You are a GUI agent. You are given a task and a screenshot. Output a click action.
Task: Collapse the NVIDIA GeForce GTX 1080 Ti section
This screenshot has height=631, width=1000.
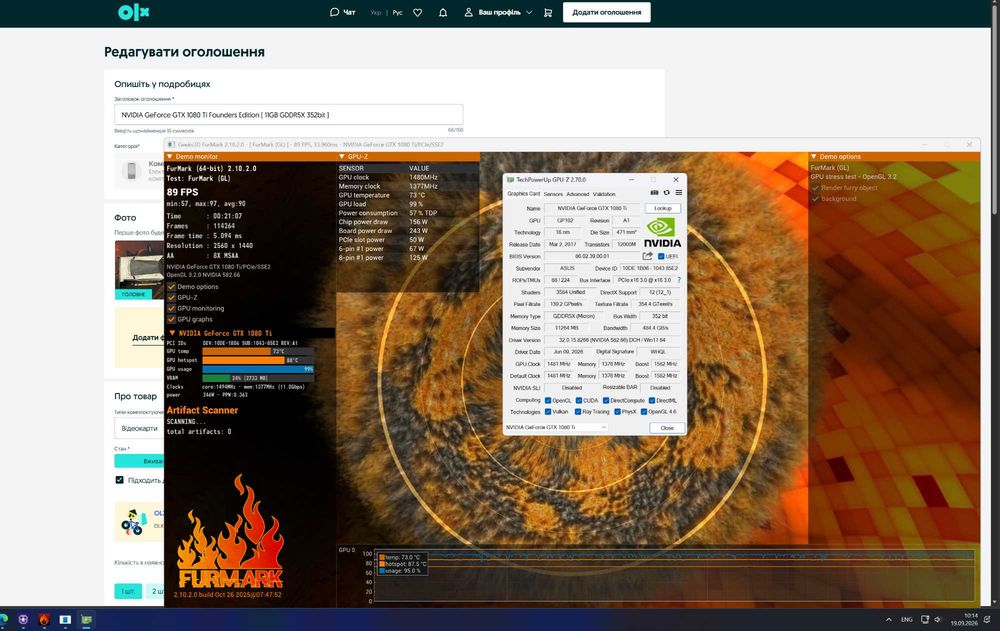[172, 333]
